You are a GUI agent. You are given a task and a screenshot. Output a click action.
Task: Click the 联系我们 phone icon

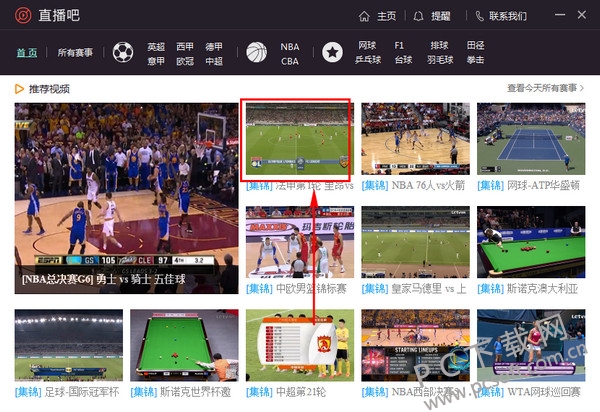pyautogui.click(x=479, y=16)
